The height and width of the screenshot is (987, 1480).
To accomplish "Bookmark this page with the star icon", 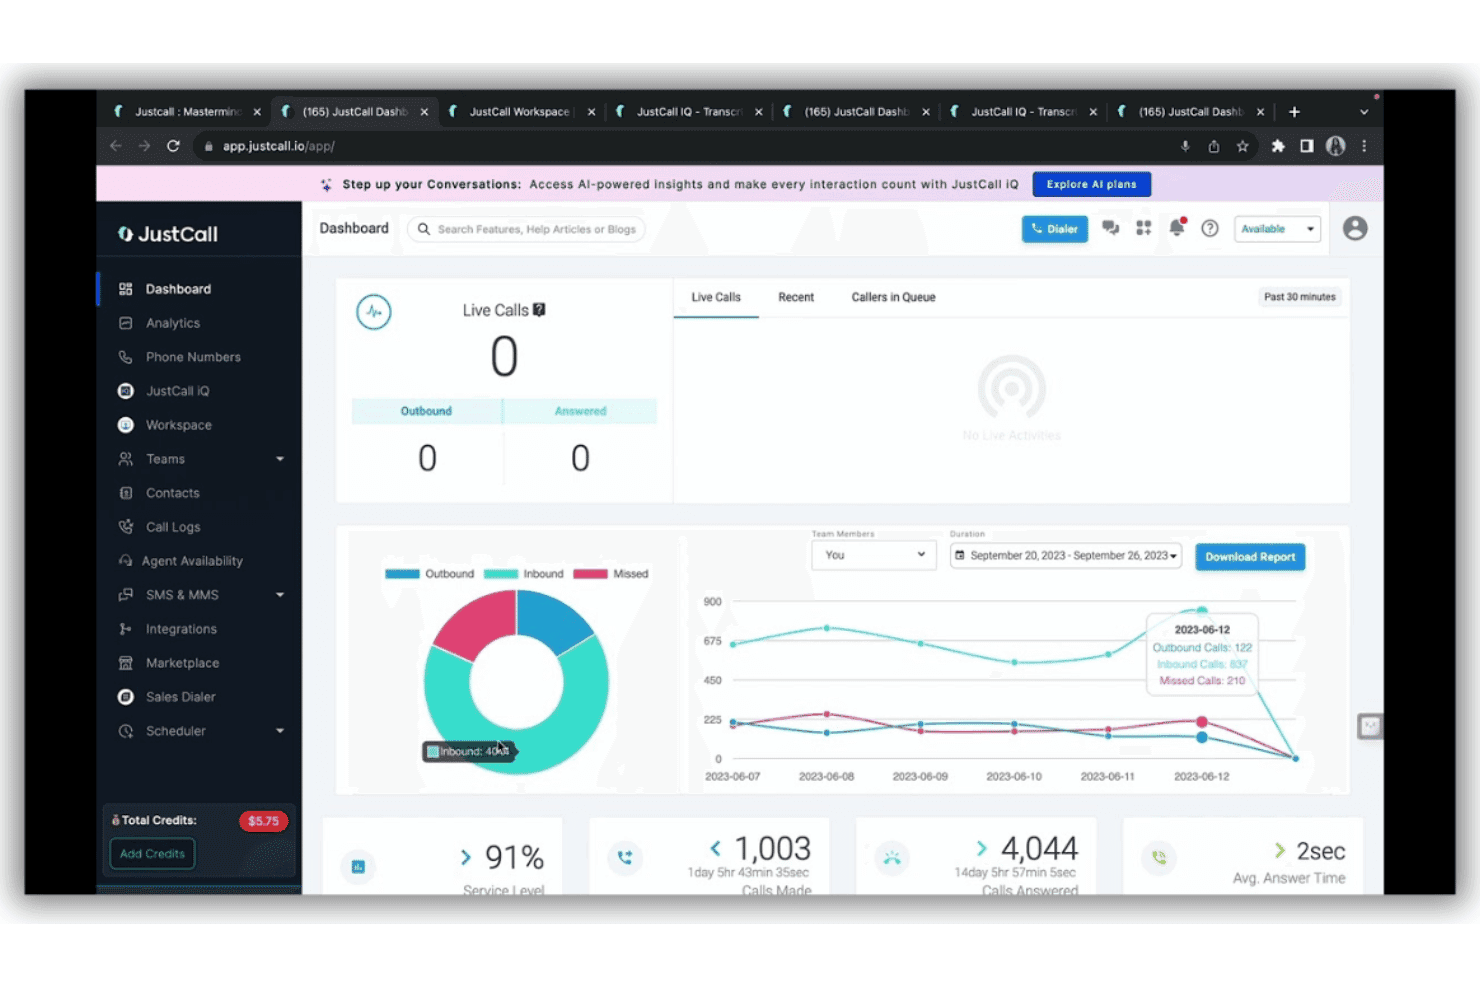I will (1242, 146).
